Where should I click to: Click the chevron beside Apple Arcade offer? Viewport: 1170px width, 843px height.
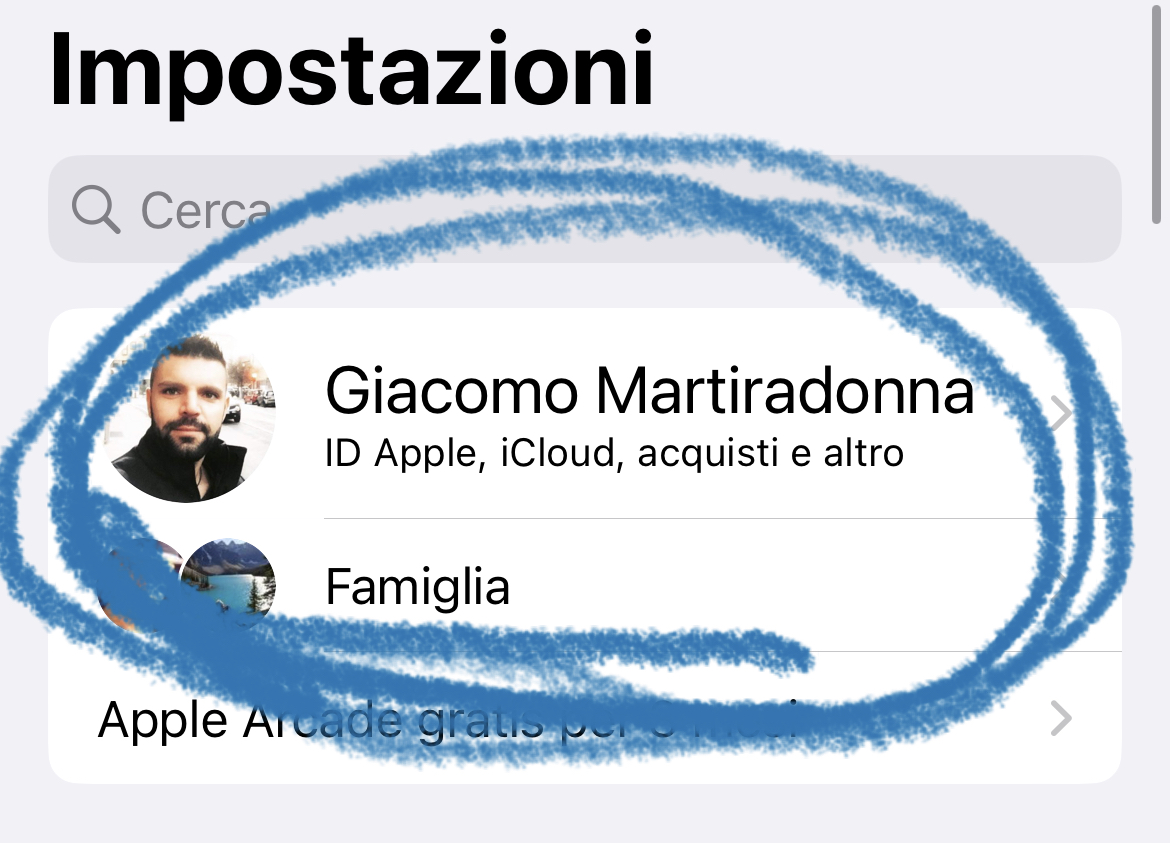point(1060,718)
